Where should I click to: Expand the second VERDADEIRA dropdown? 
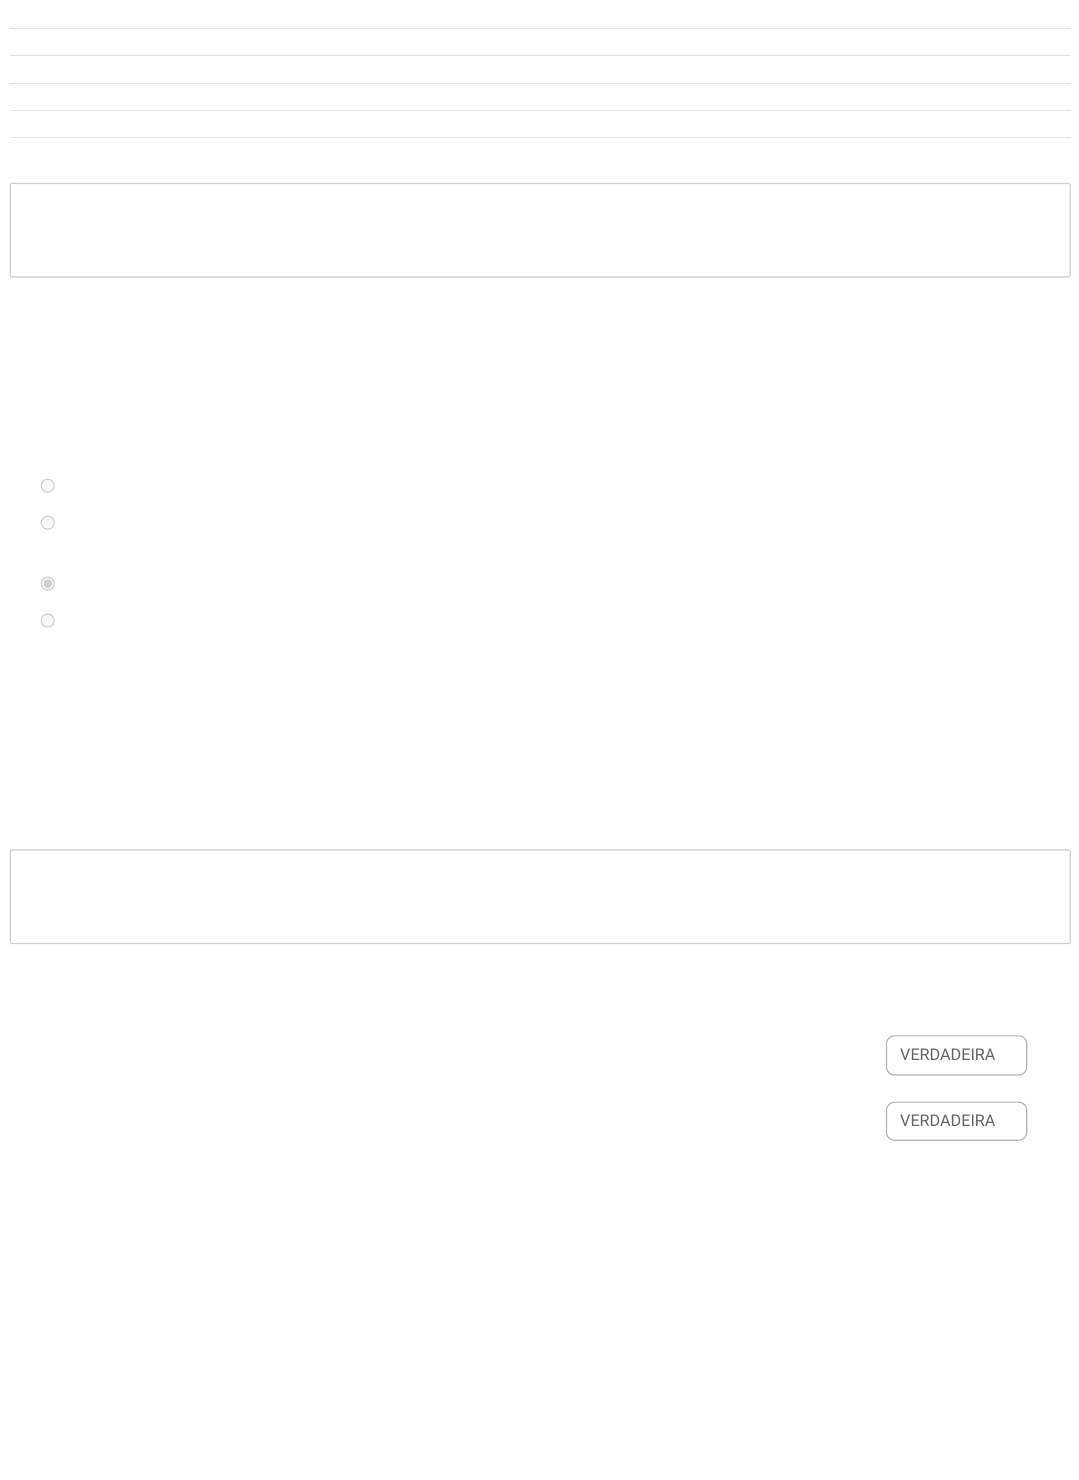[x=956, y=1121]
